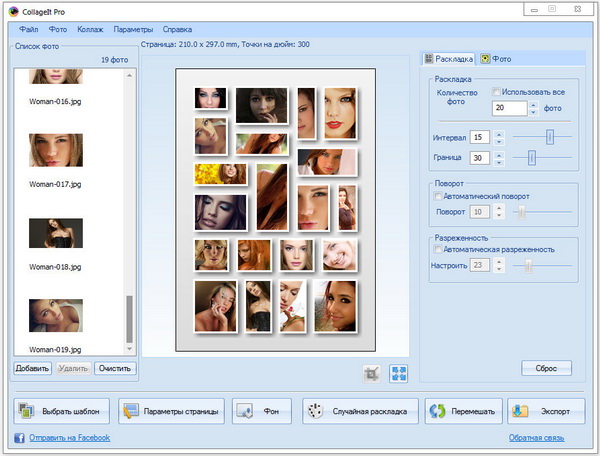
Task: Click the Отправить на Facebook link
Action: pyautogui.click(x=68, y=438)
